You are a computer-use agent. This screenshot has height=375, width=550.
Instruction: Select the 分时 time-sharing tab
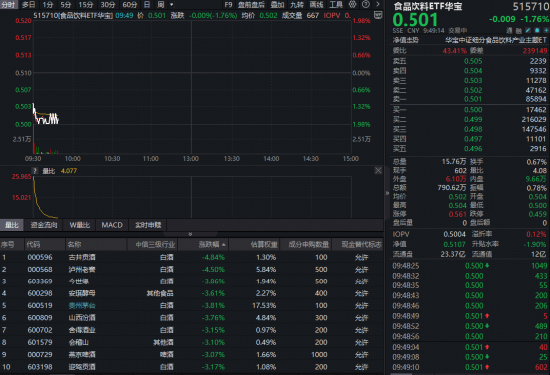coord(8,5)
